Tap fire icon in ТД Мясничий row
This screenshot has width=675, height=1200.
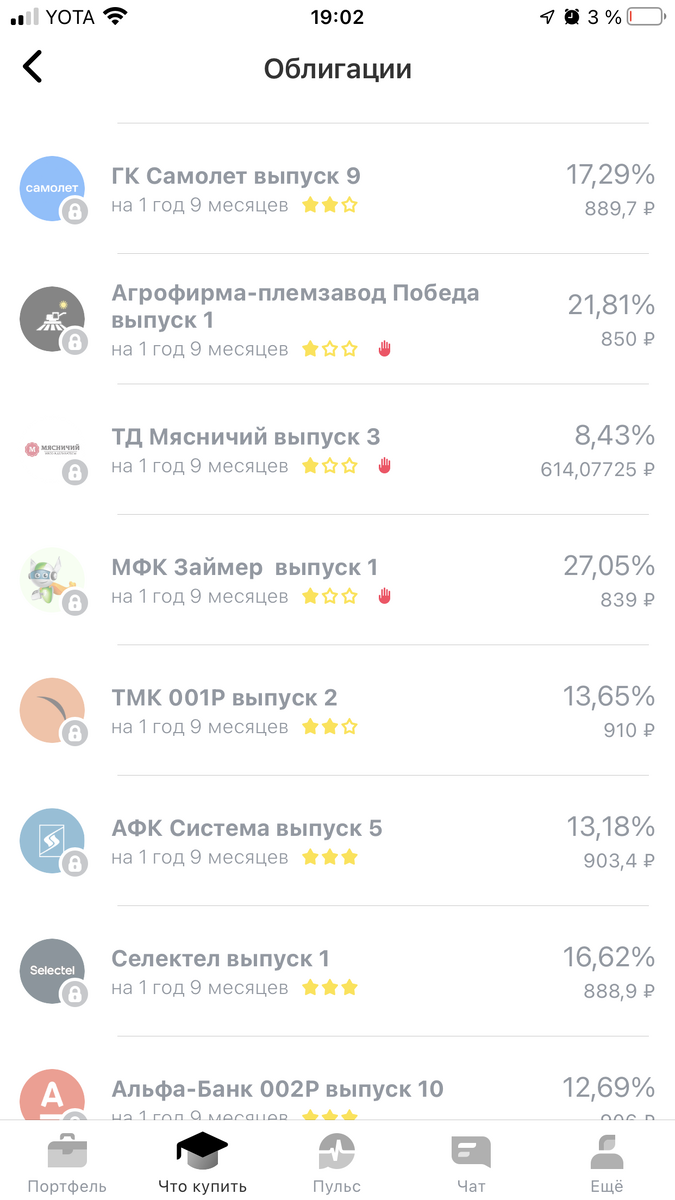[x=385, y=465]
